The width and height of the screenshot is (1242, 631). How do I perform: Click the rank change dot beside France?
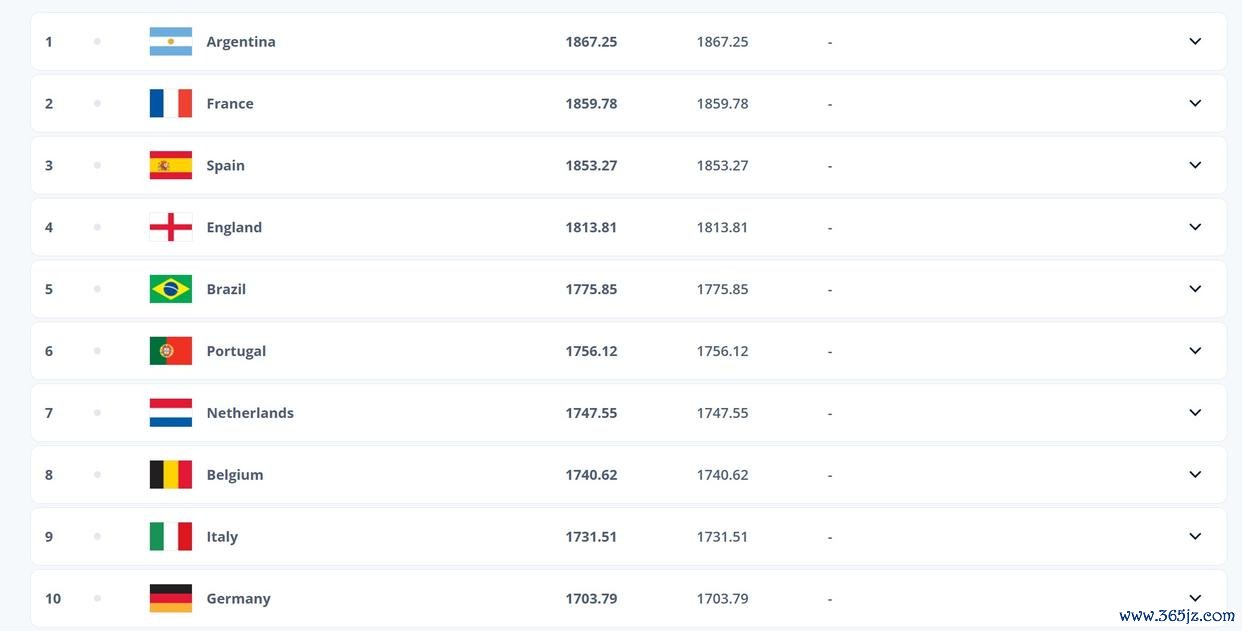97,103
